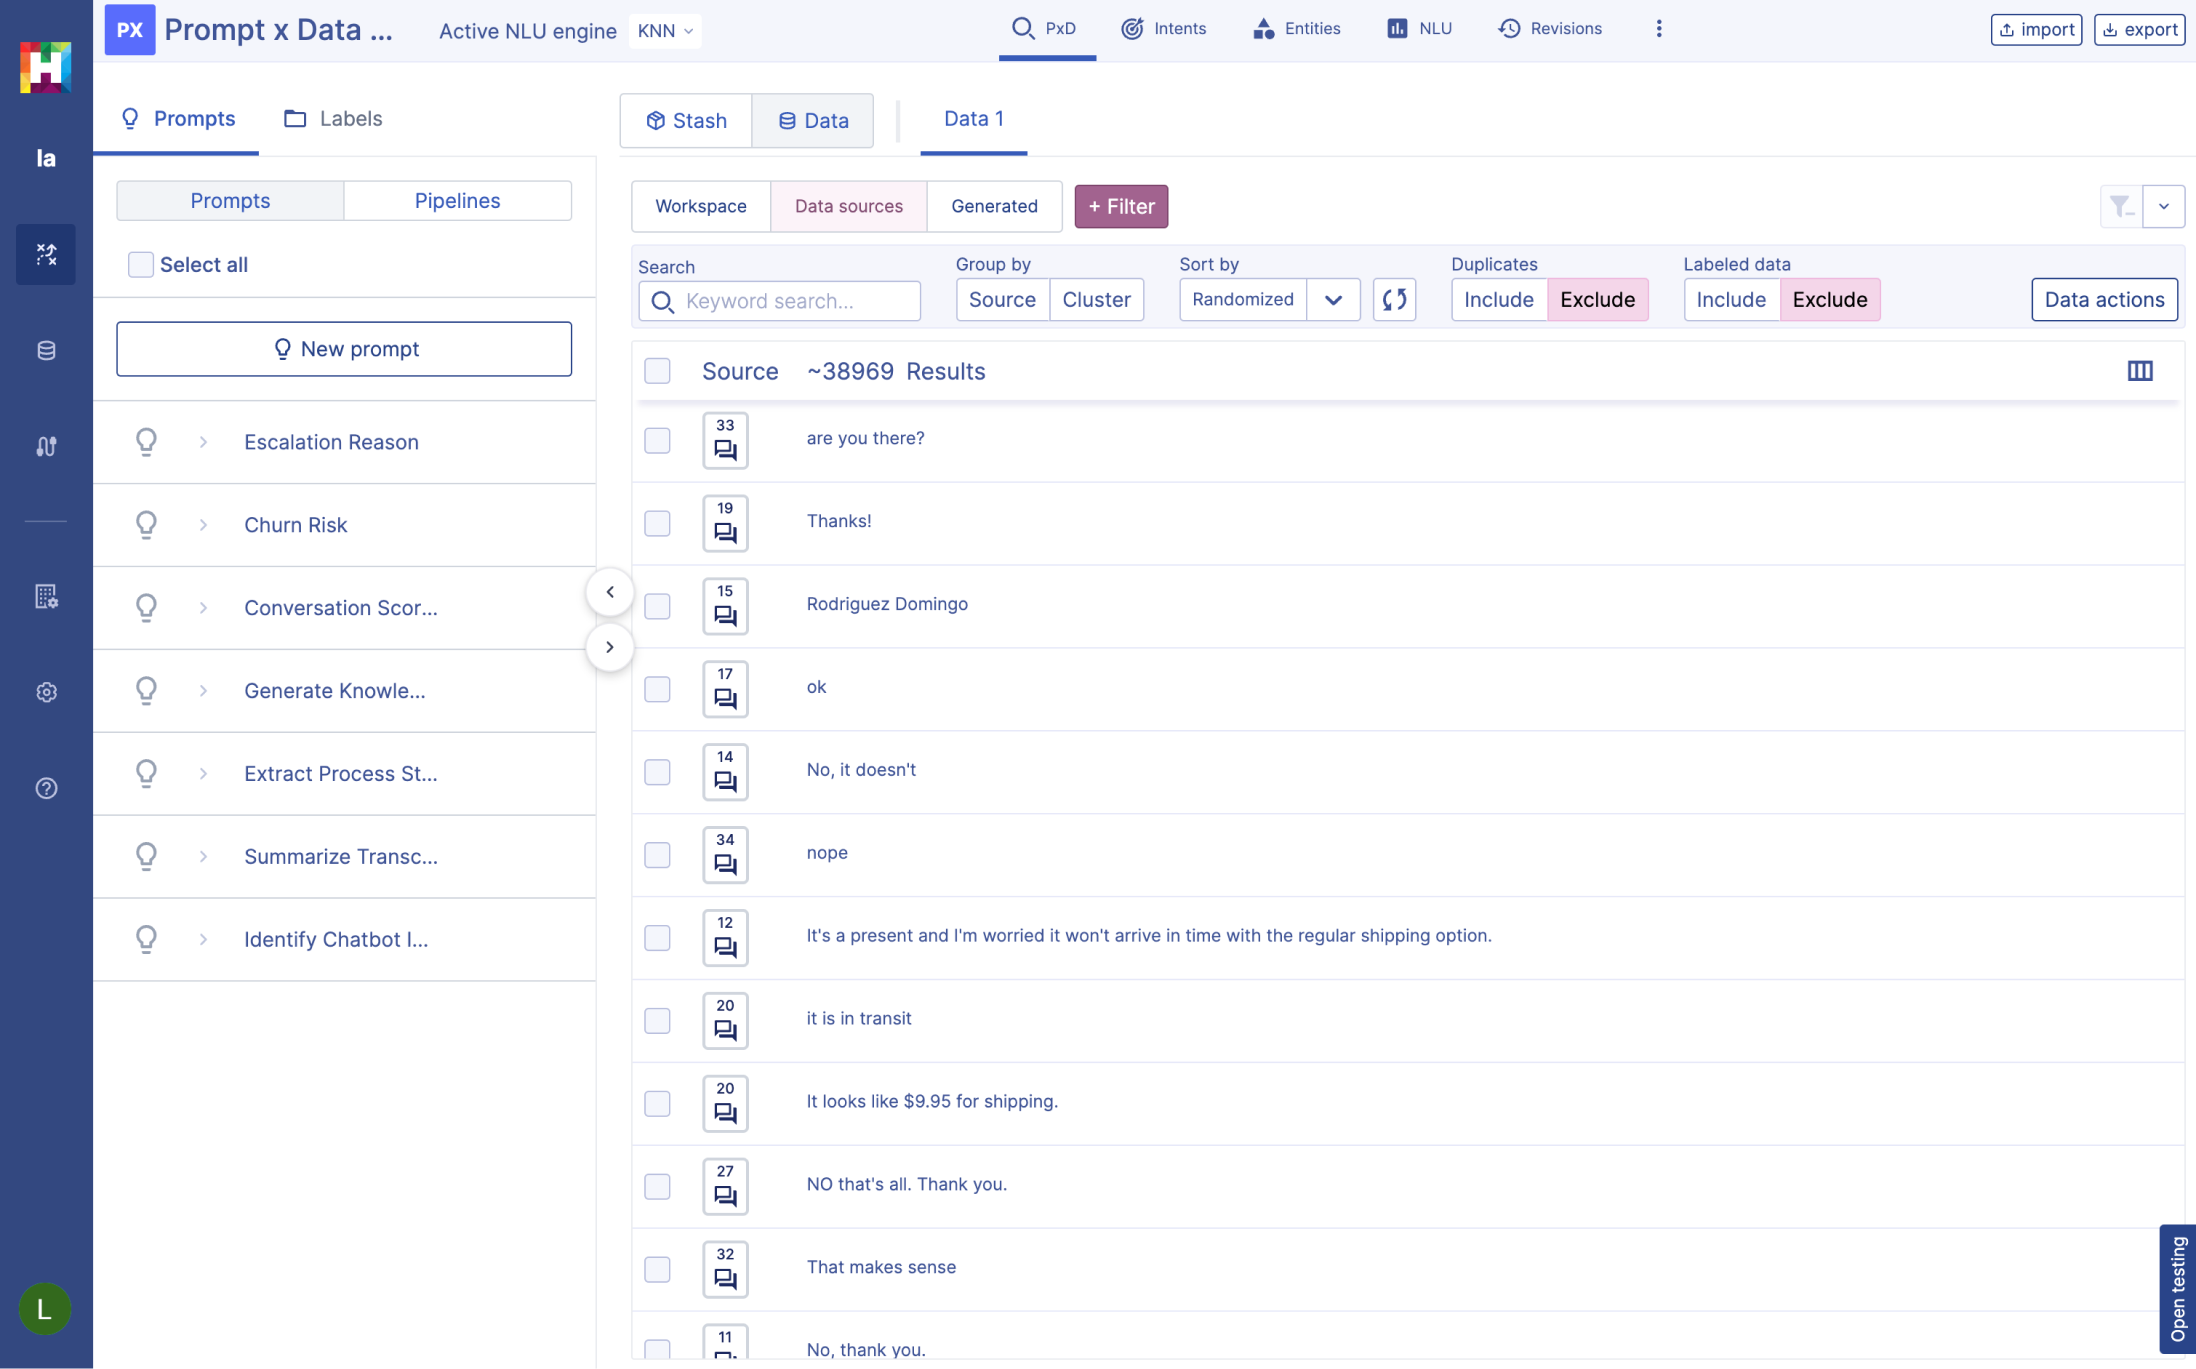Click the Data actions button
Screen dimensions: 2196x1369
[x=2105, y=298]
